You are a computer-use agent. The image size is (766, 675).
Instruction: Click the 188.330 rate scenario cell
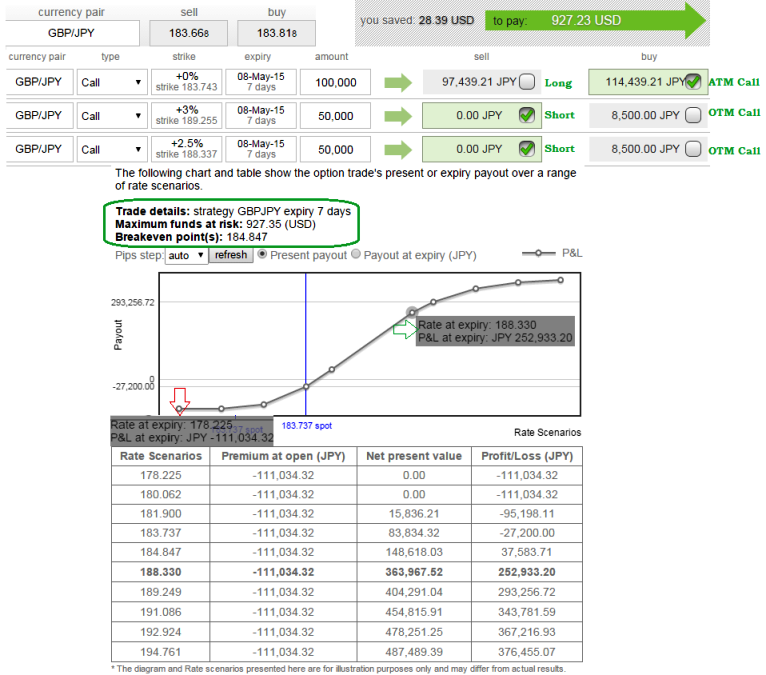(161, 572)
